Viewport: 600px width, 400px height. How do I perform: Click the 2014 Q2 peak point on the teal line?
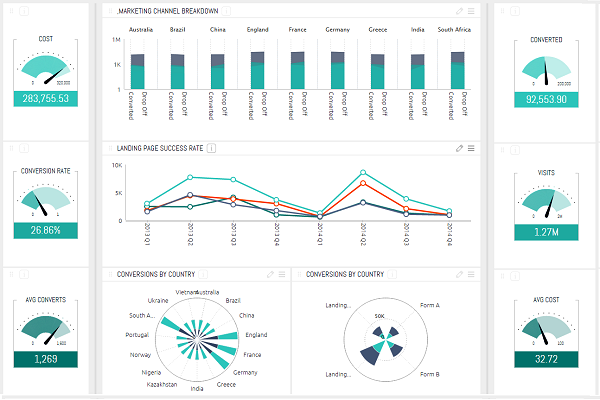[x=362, y=173]
